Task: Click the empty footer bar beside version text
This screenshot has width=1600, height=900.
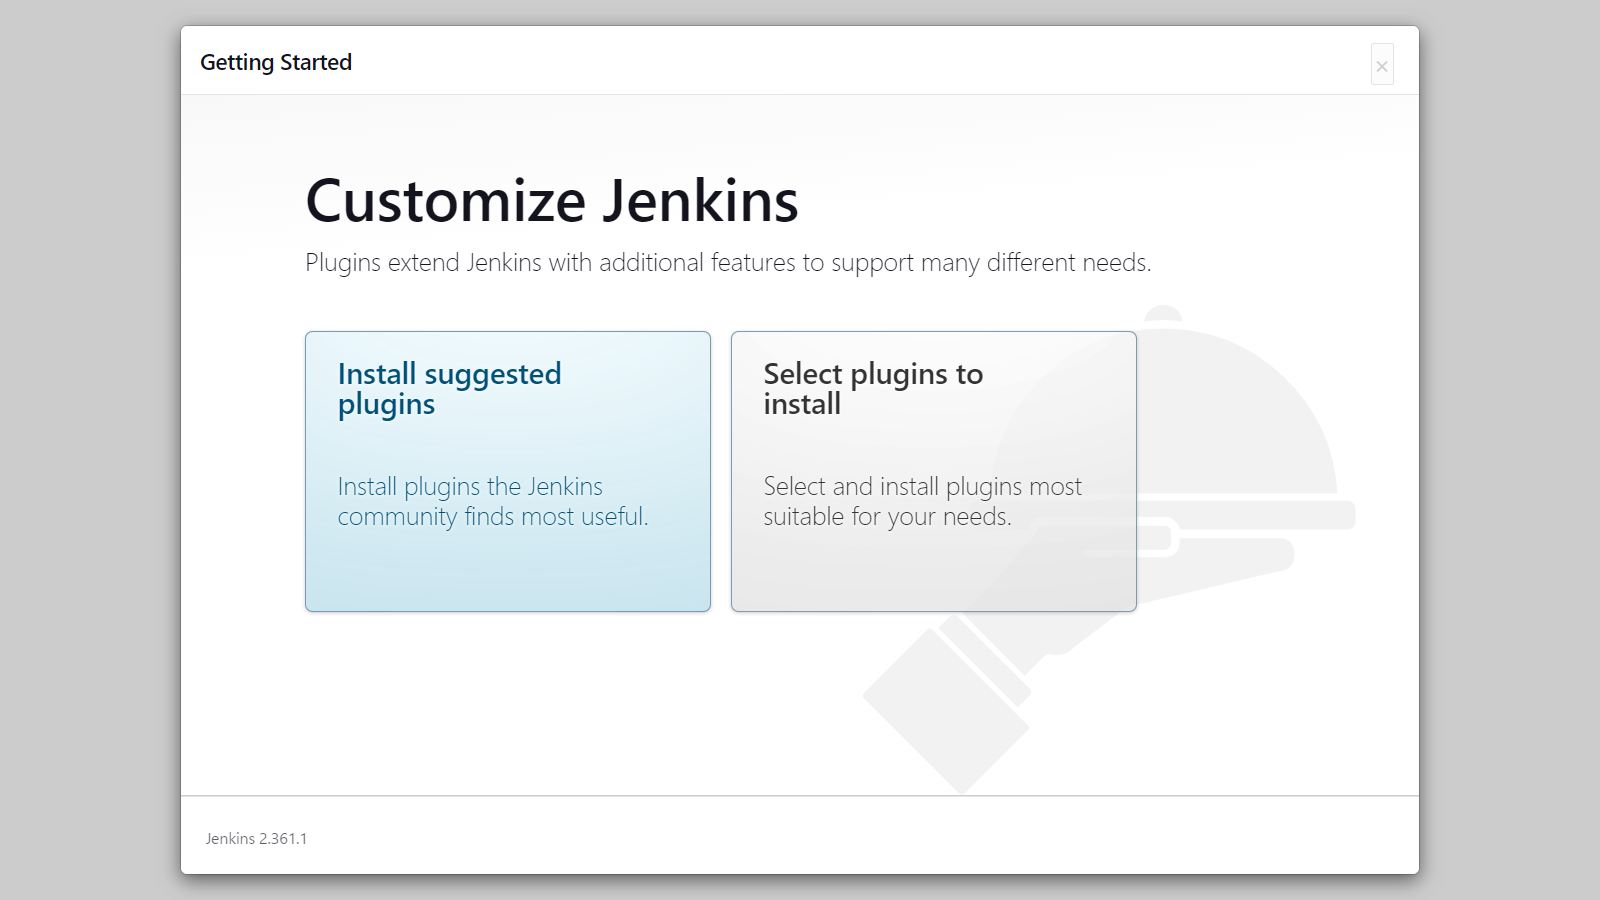Action: click(x=800, y=838)
